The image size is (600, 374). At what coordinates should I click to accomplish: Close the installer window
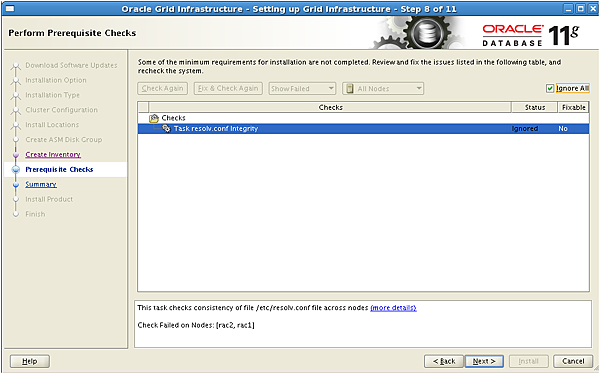(593, 8)
